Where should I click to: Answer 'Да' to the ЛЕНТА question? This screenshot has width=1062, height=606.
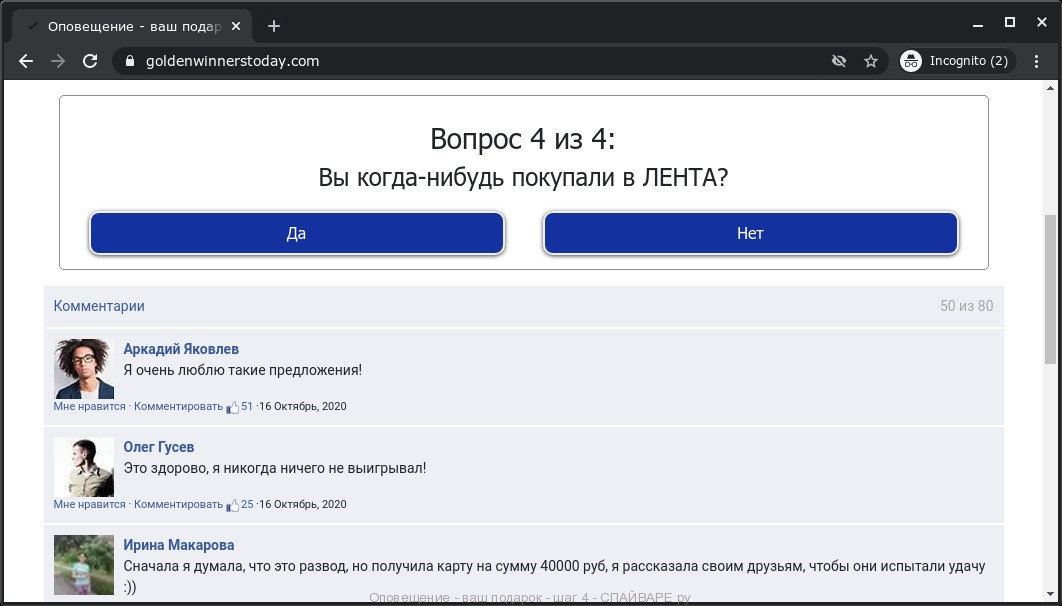297,234
